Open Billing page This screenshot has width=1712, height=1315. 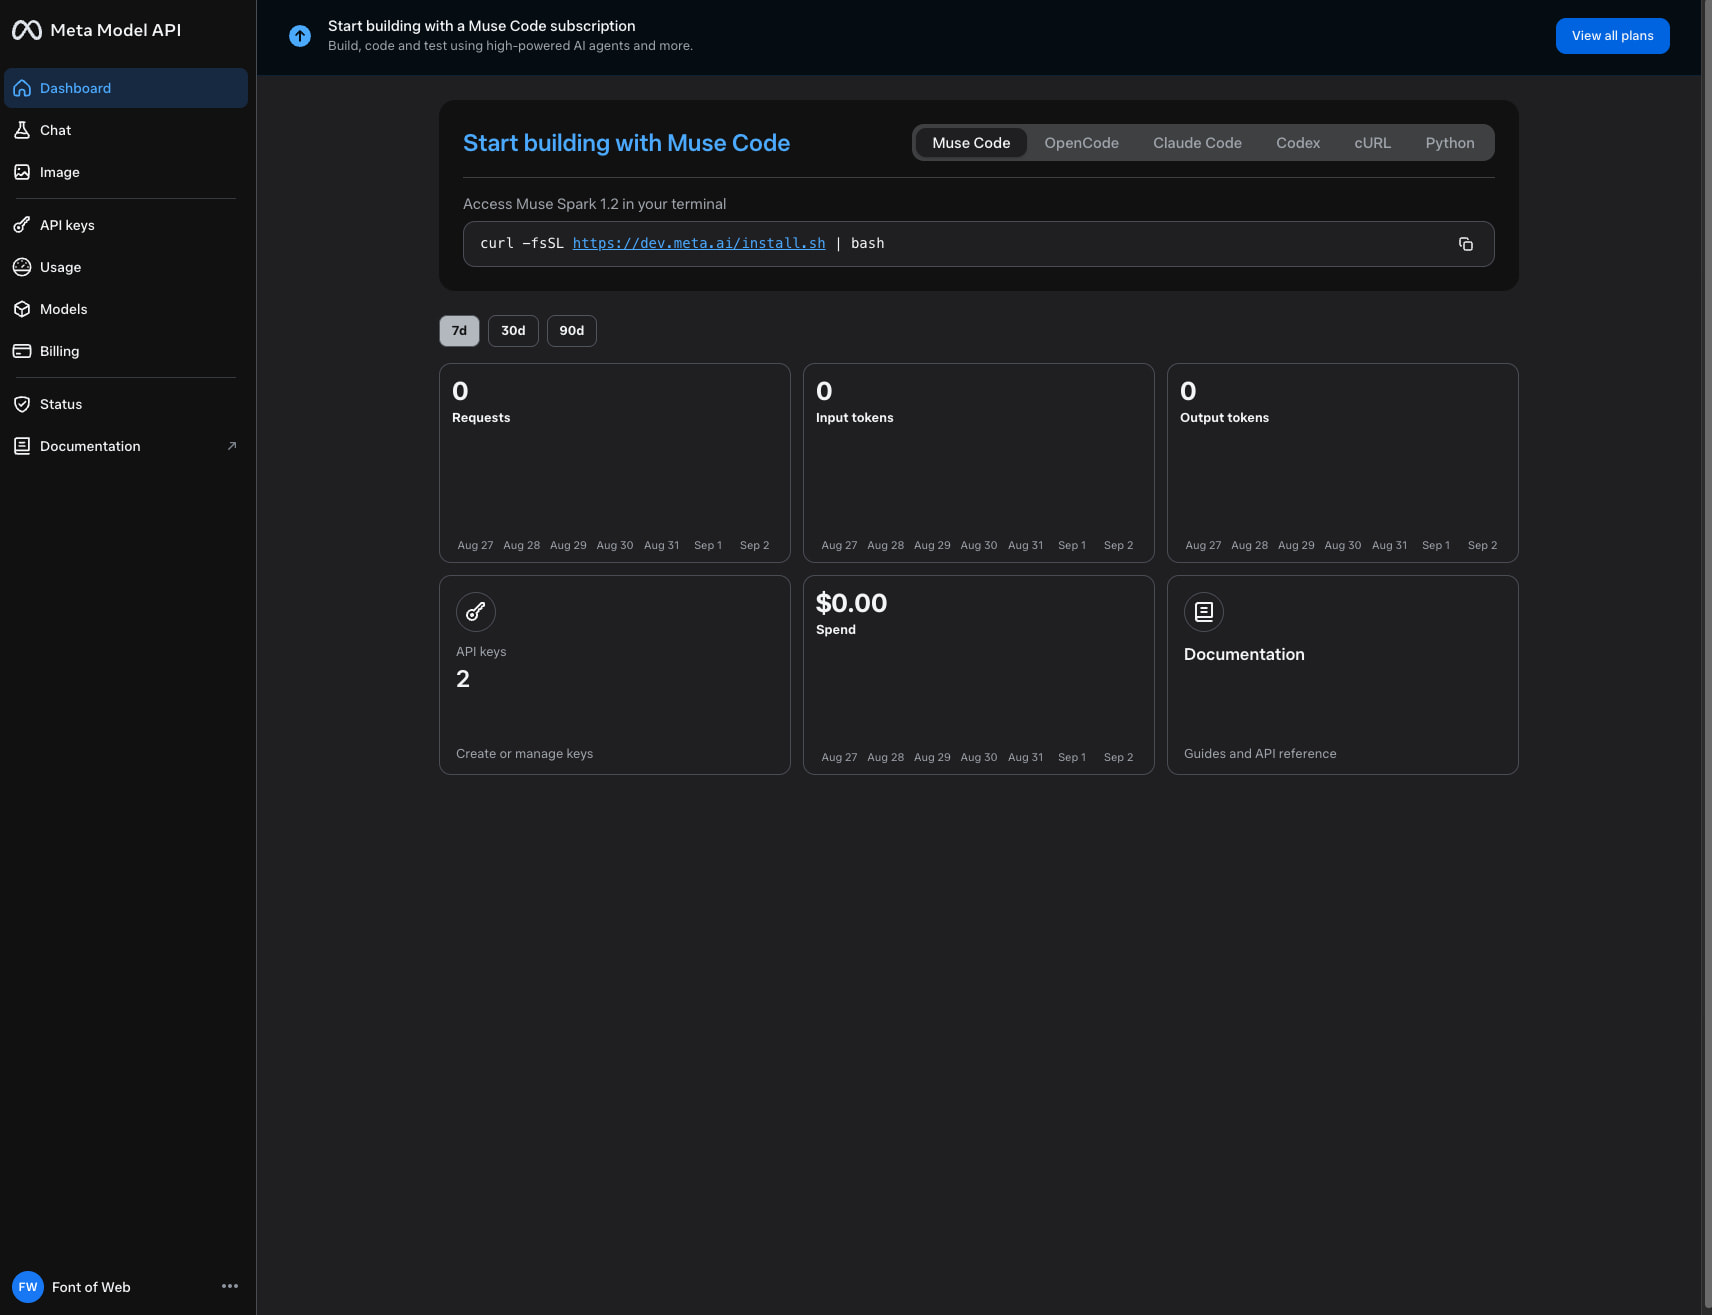coord(126,351)
